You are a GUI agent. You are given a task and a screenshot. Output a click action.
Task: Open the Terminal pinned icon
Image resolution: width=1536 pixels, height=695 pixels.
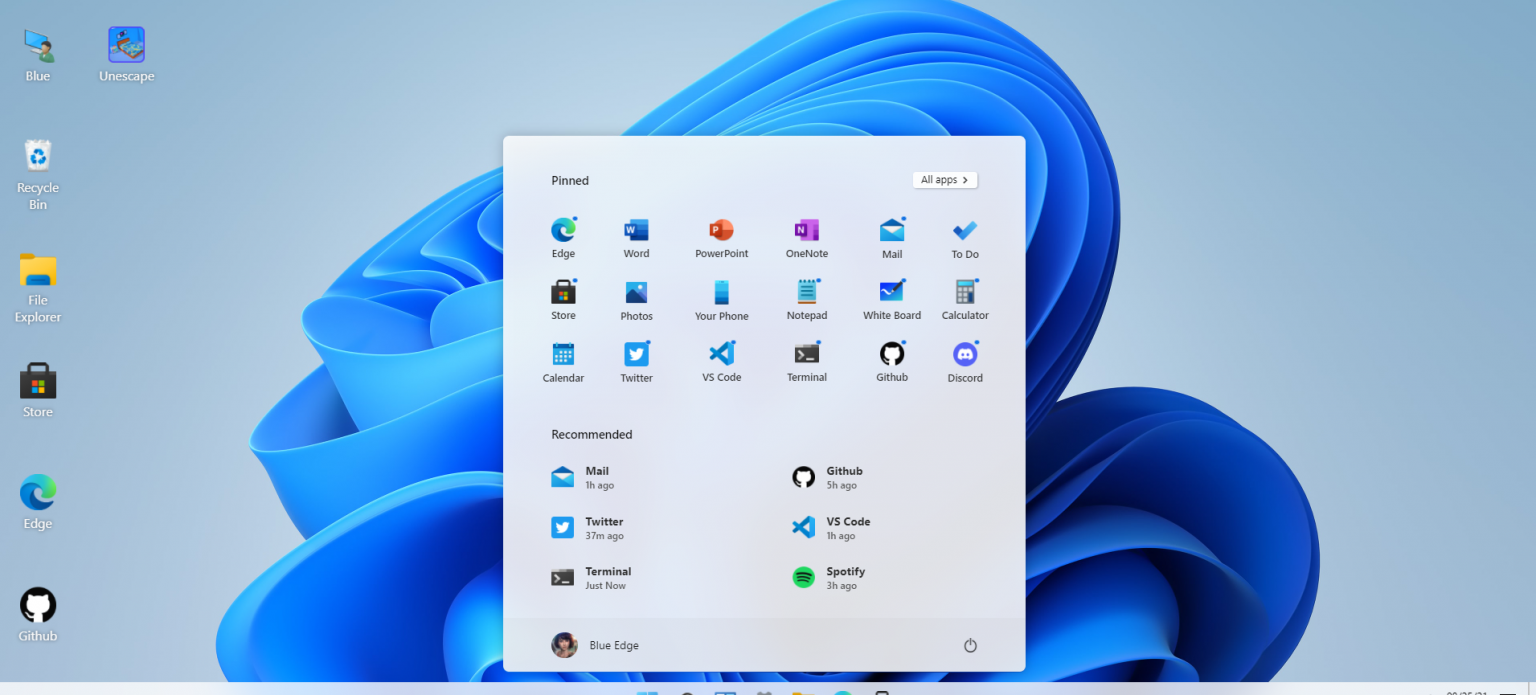[x=806, y=354]
